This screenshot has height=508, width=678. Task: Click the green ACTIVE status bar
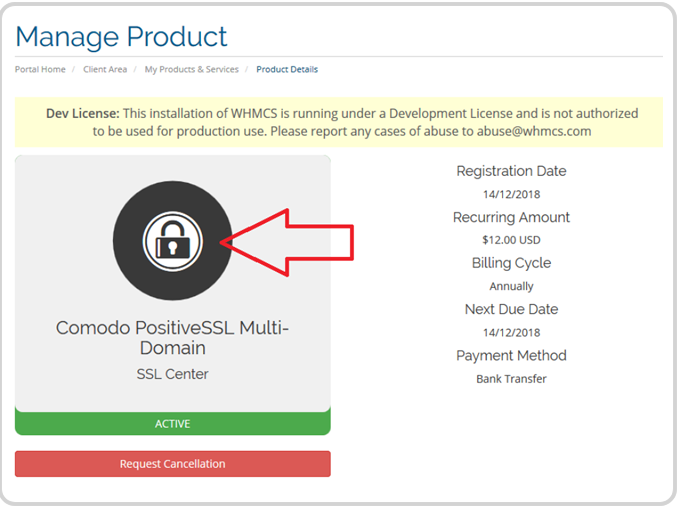coord(172,424)
